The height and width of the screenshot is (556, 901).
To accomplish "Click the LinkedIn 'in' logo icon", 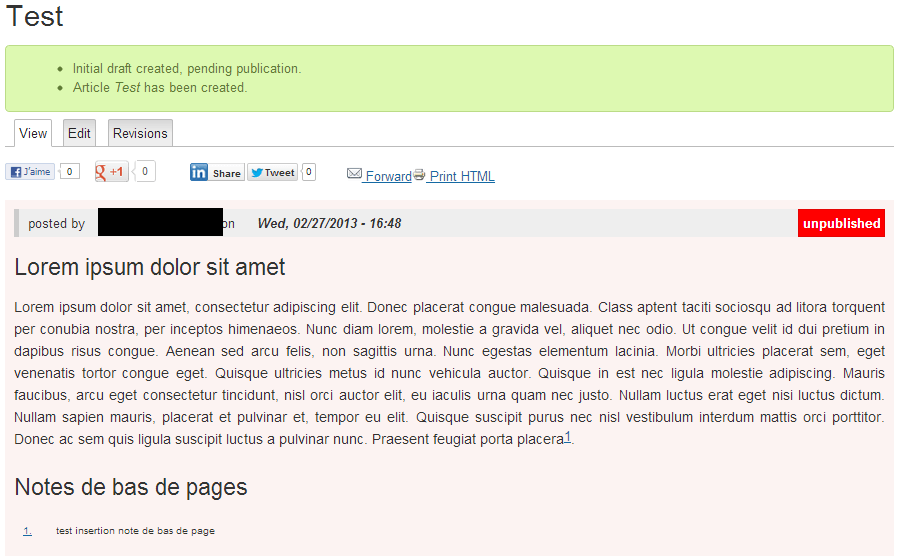I will pos(199,173).
